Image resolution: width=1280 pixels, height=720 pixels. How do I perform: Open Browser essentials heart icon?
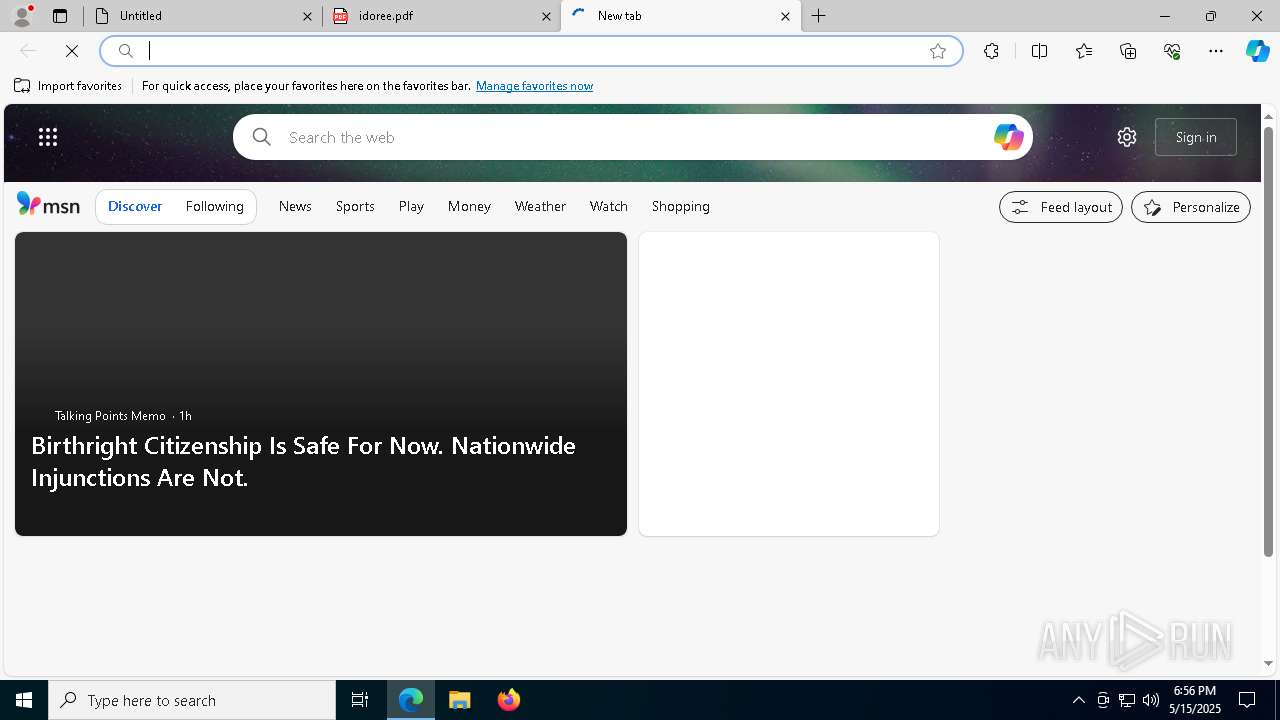point(1172,51)
